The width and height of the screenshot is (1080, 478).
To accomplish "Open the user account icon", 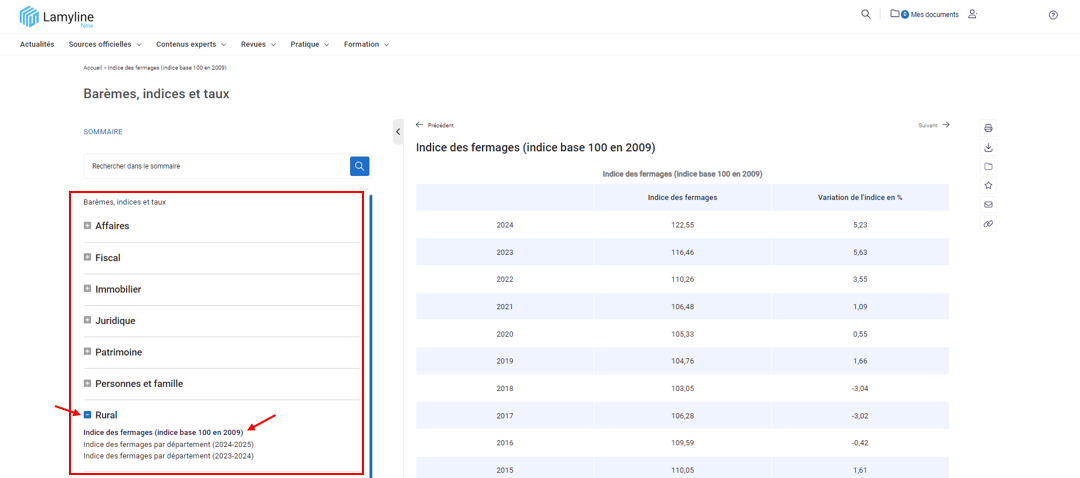I will click(972, 14).
